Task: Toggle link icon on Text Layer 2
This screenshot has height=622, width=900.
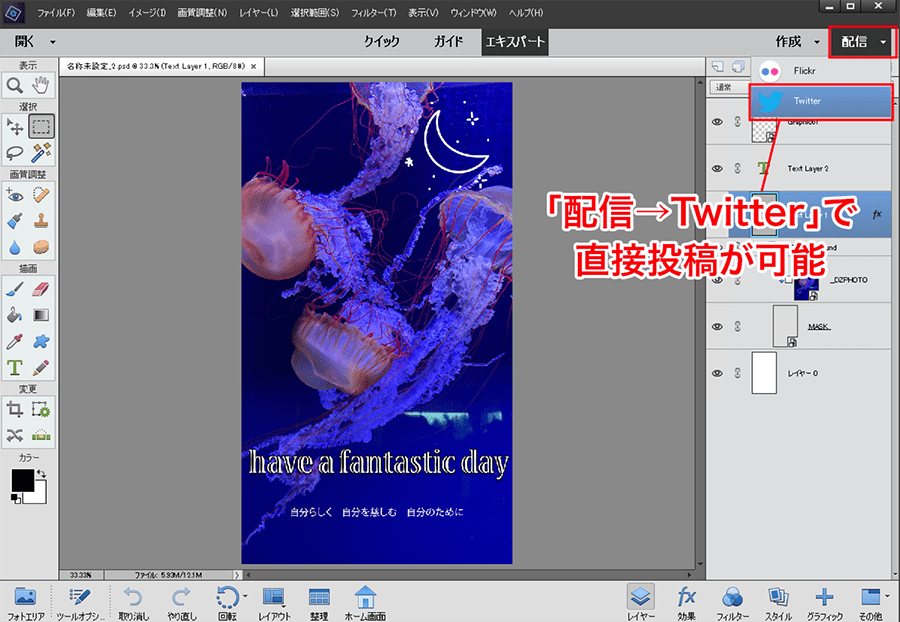Action: [738, 168]
